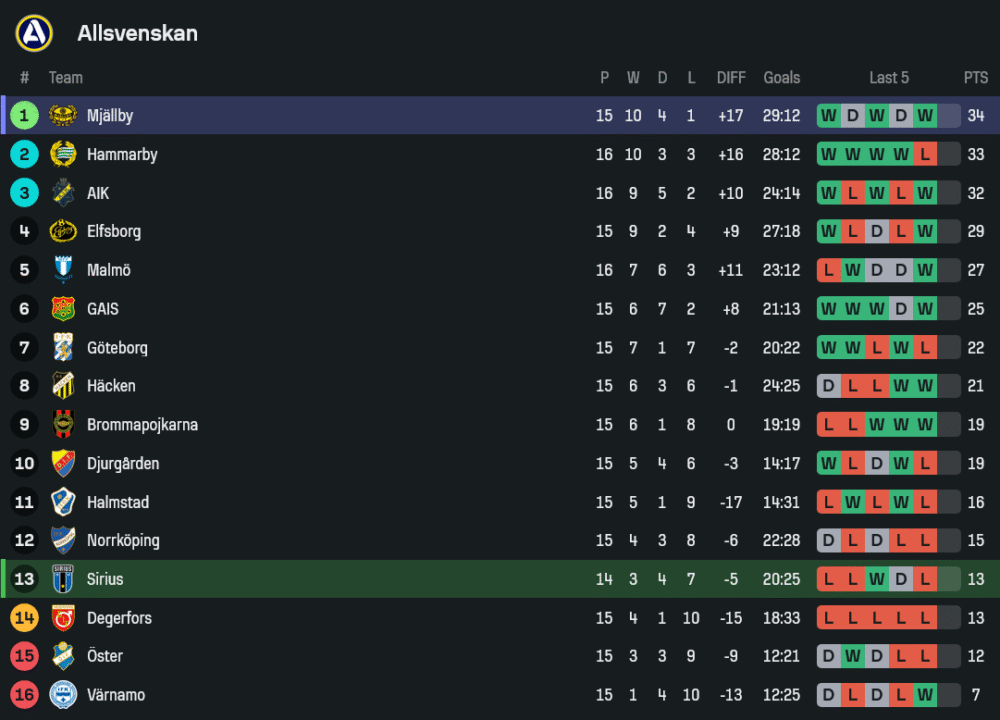This screenshot has width=1000, height=720.
Task: Click Hammarby's red loss form badge
Action: (x=925, y=154)
